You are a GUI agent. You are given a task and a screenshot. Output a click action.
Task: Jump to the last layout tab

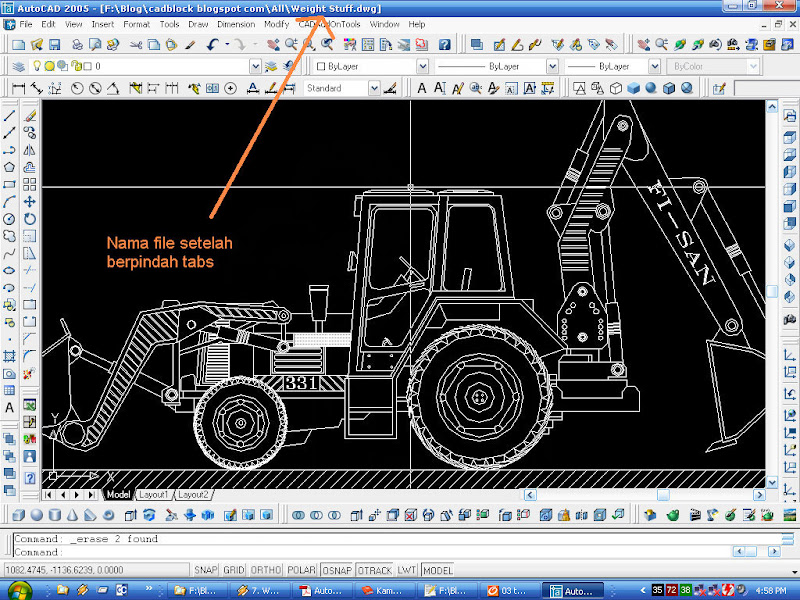coord(92,494)
